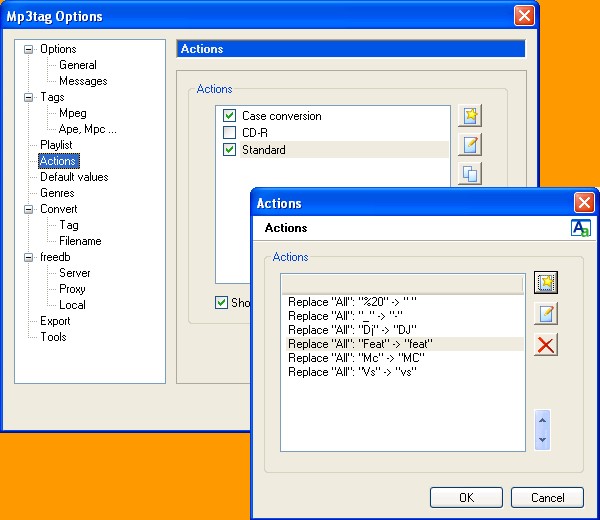The image size is (600, 520).
Task: Collapse the Options tree node
Action: 29,49
